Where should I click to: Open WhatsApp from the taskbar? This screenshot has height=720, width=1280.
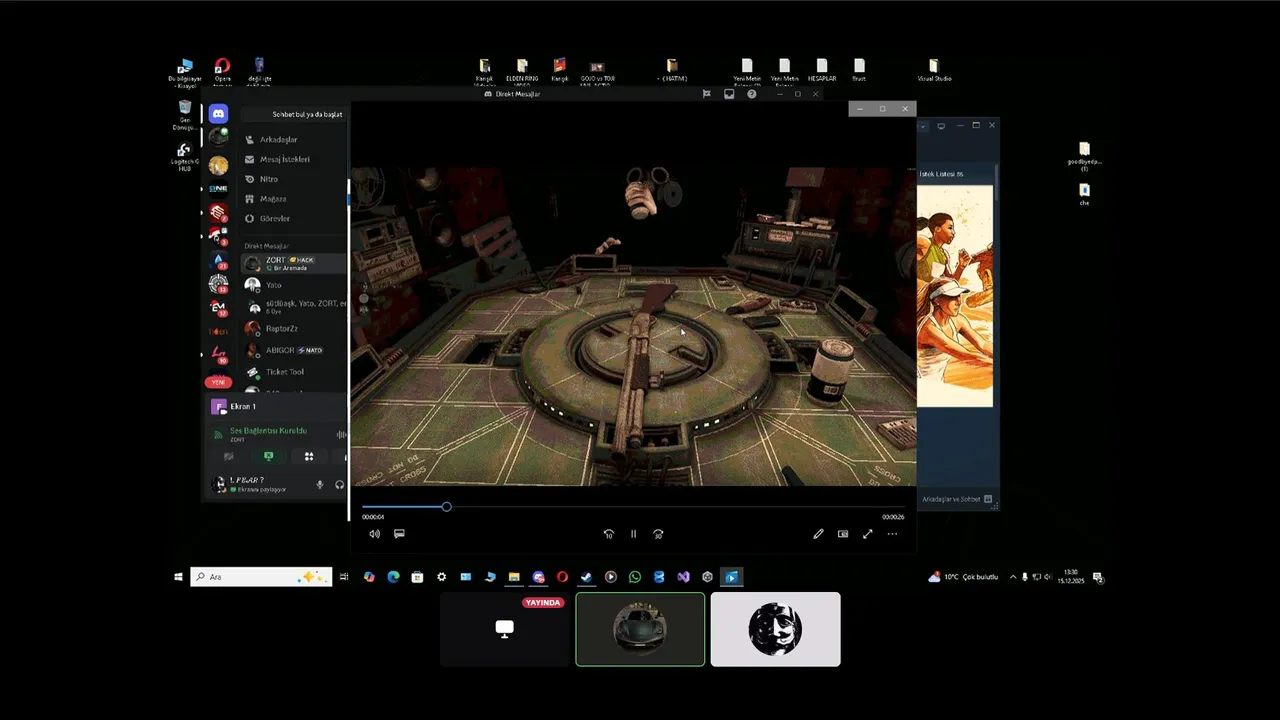tap(634, 577)
